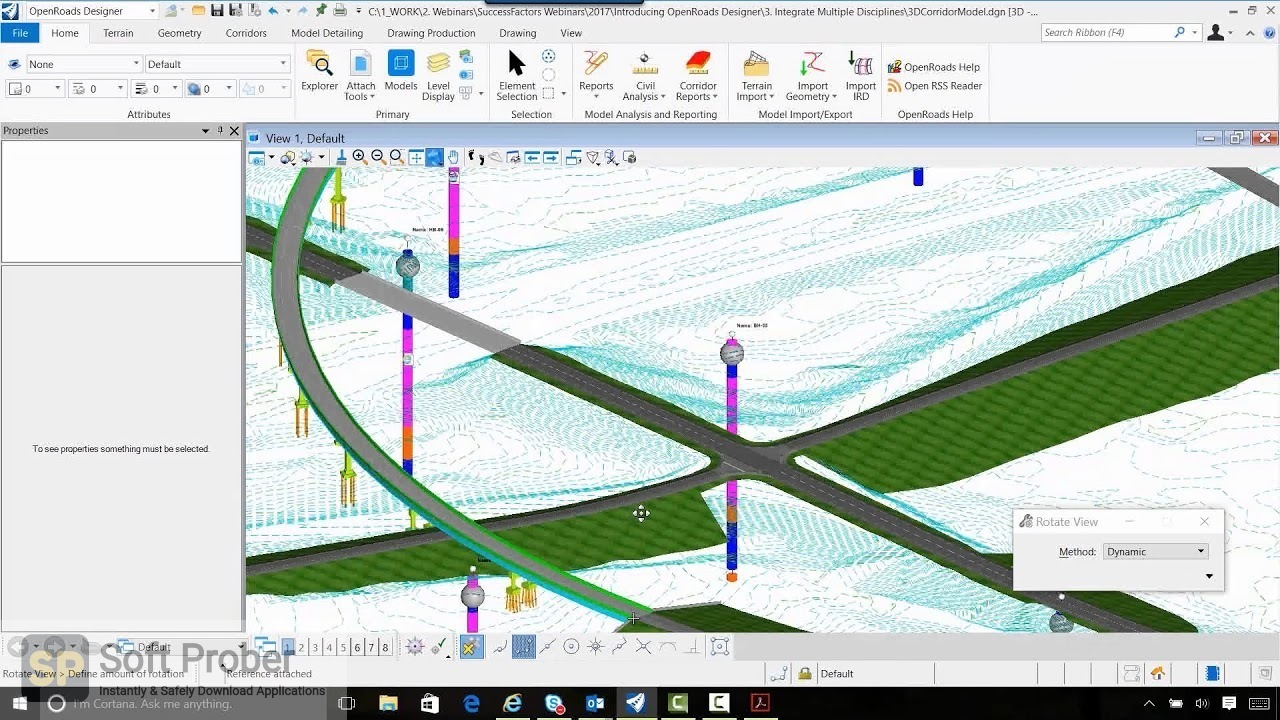Toggle view number 8 button
The image size is (1280, 720).
point(385,648)
